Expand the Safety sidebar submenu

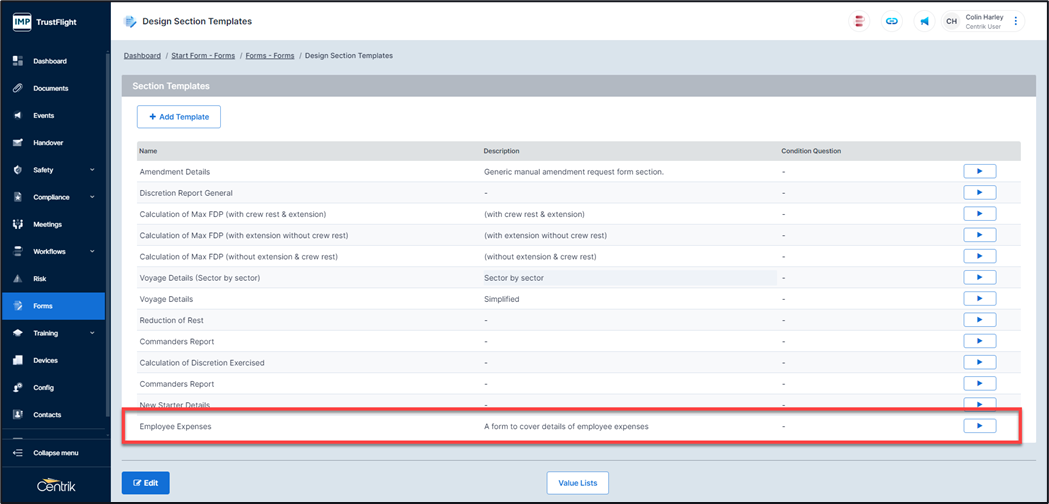coord(92,170)
